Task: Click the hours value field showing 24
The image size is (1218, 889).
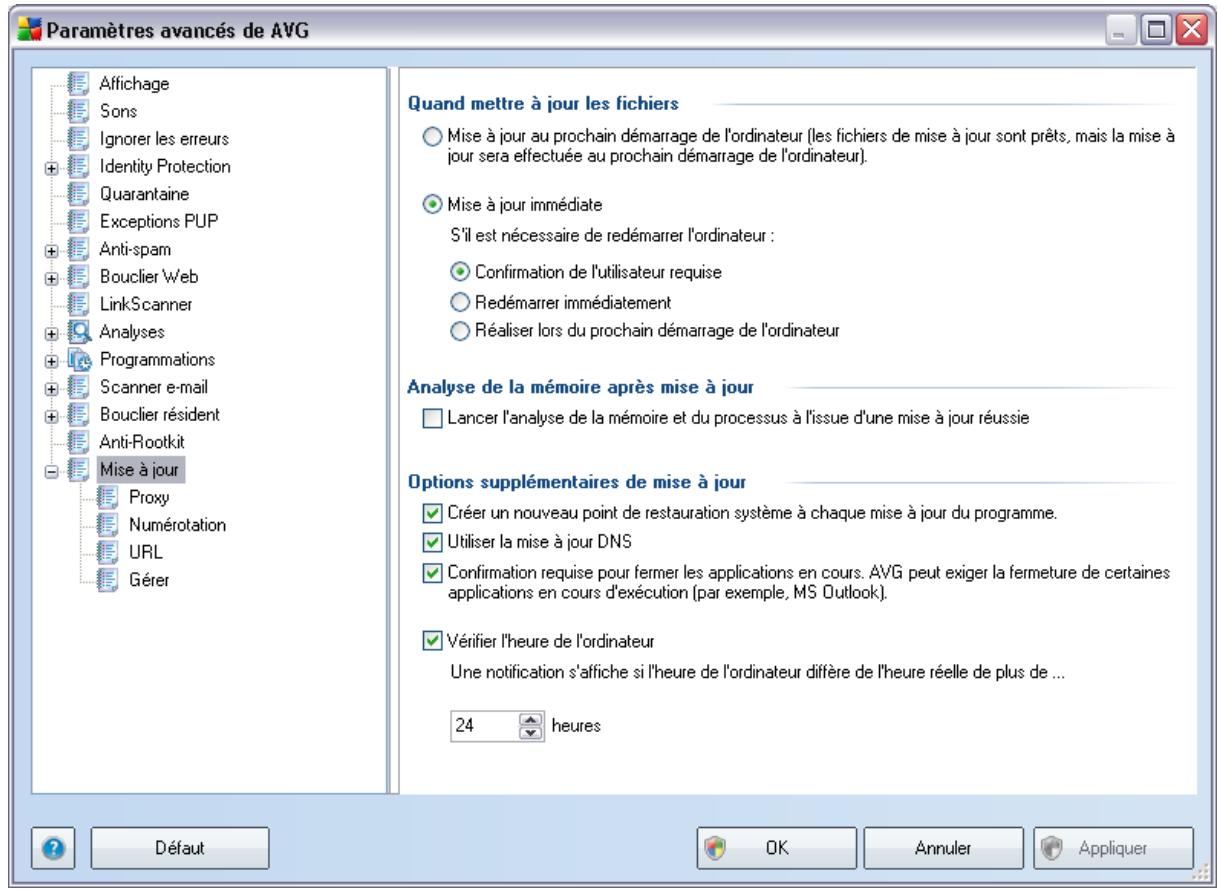Action: [482, 726]
